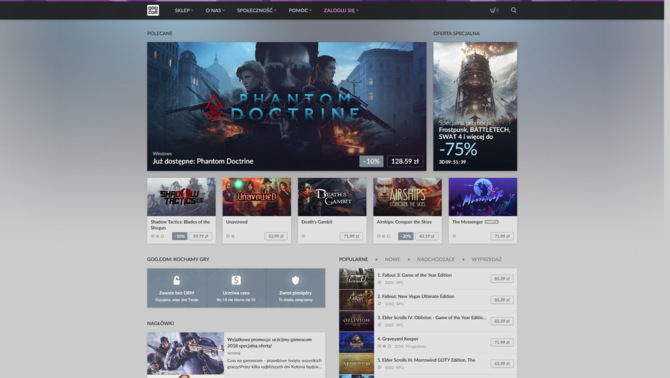670x378 pixels.
Task: Switch to the WYPRZEDAŻ tab
Action: 486,259
